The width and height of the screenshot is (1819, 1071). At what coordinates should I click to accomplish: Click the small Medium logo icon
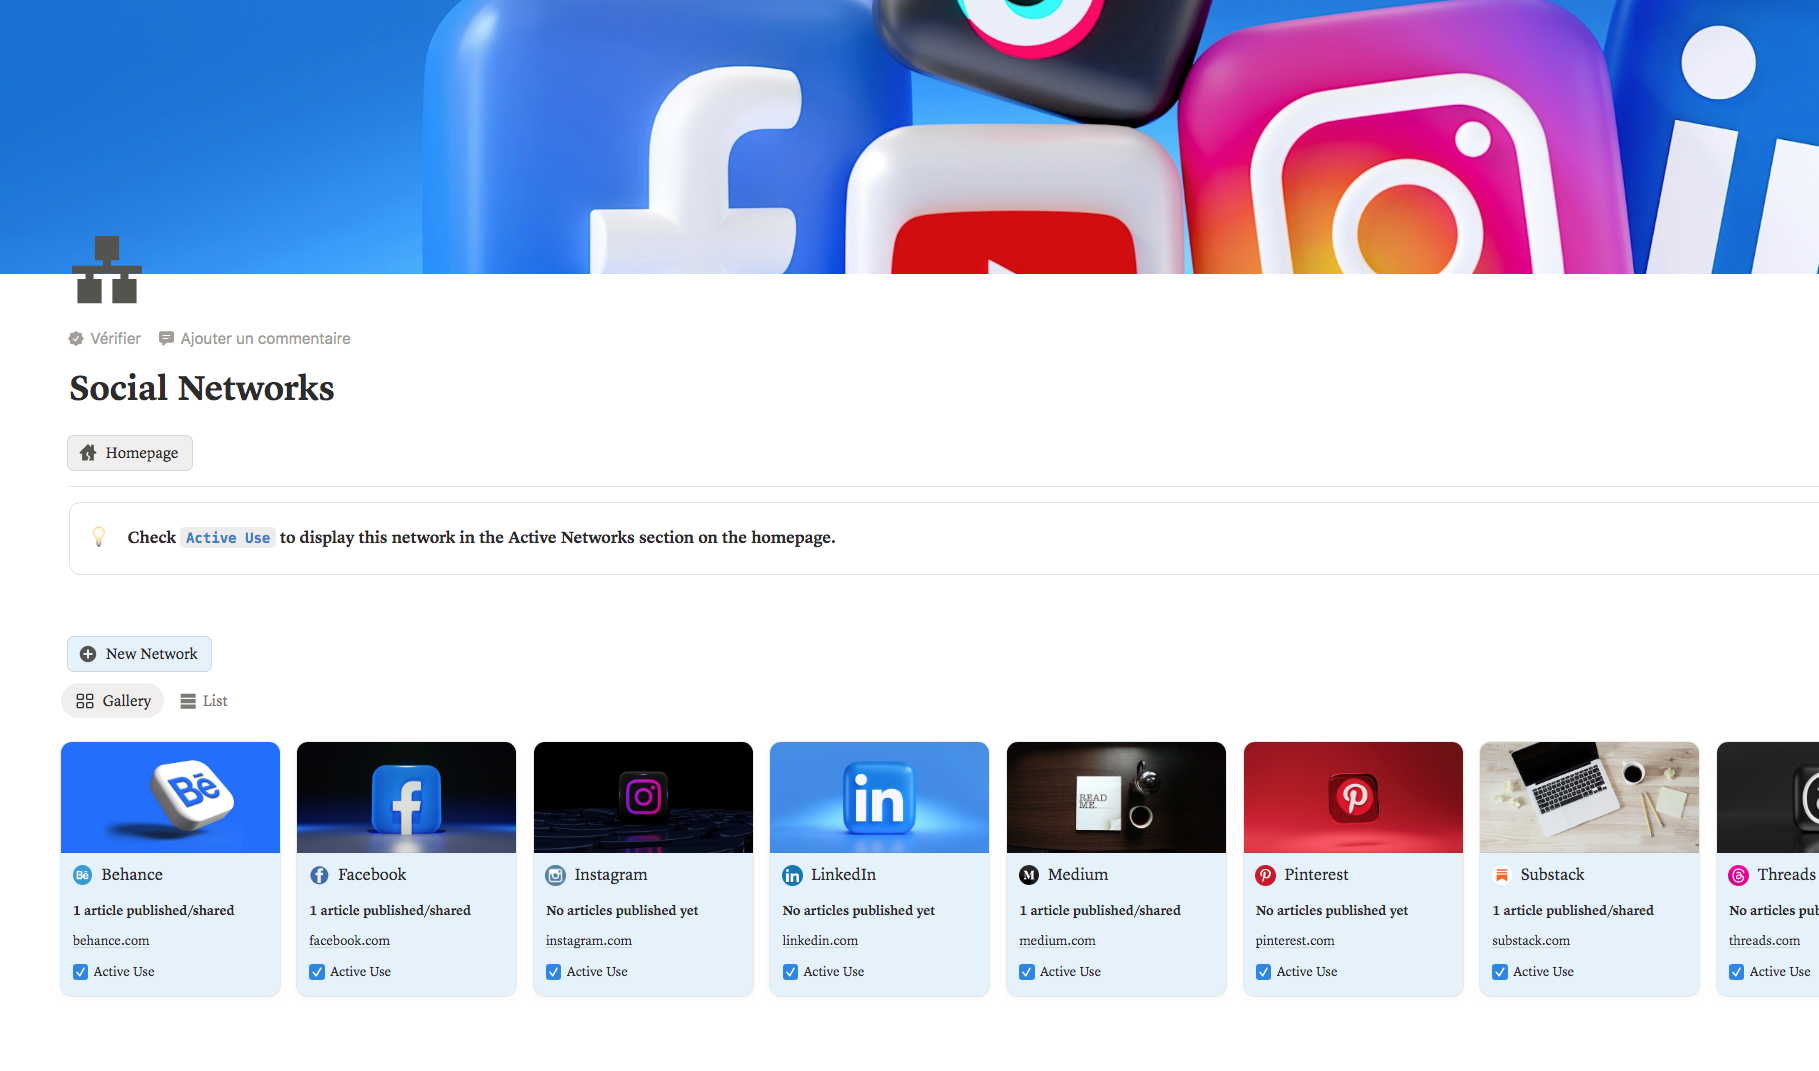click(1029, 875)
